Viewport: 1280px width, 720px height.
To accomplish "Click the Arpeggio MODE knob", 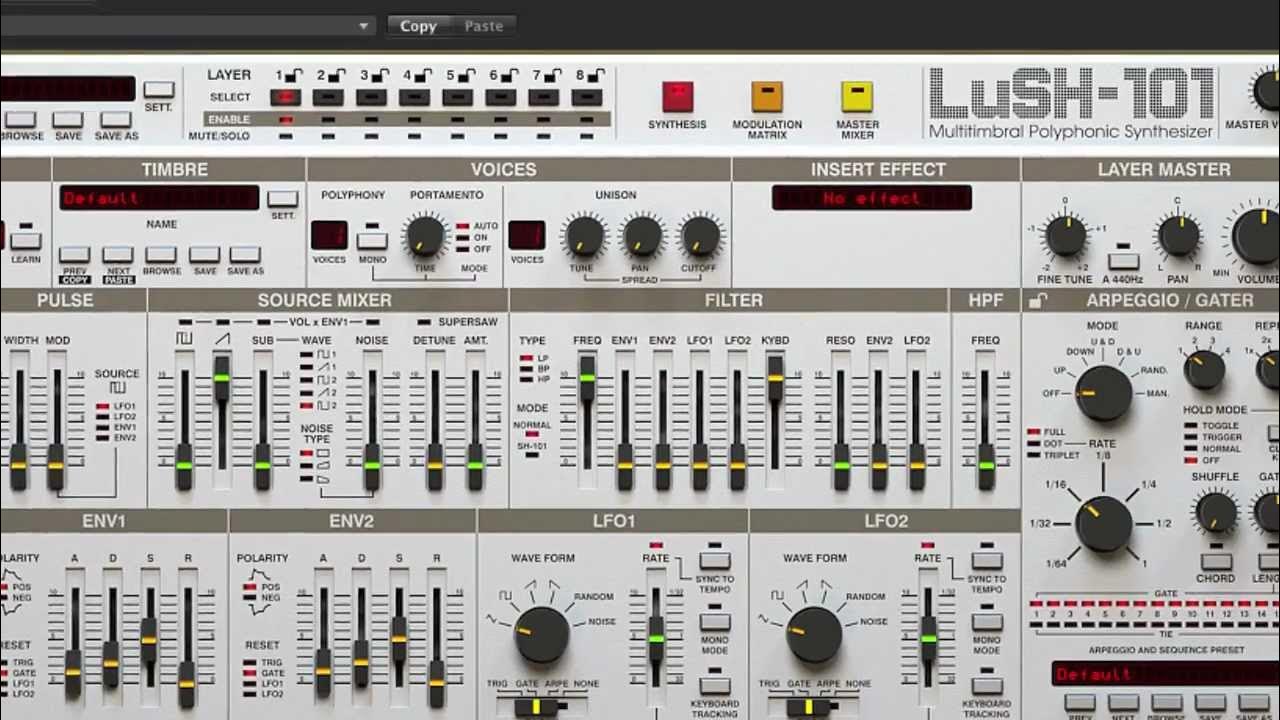I will click(x=1103, y=393).
